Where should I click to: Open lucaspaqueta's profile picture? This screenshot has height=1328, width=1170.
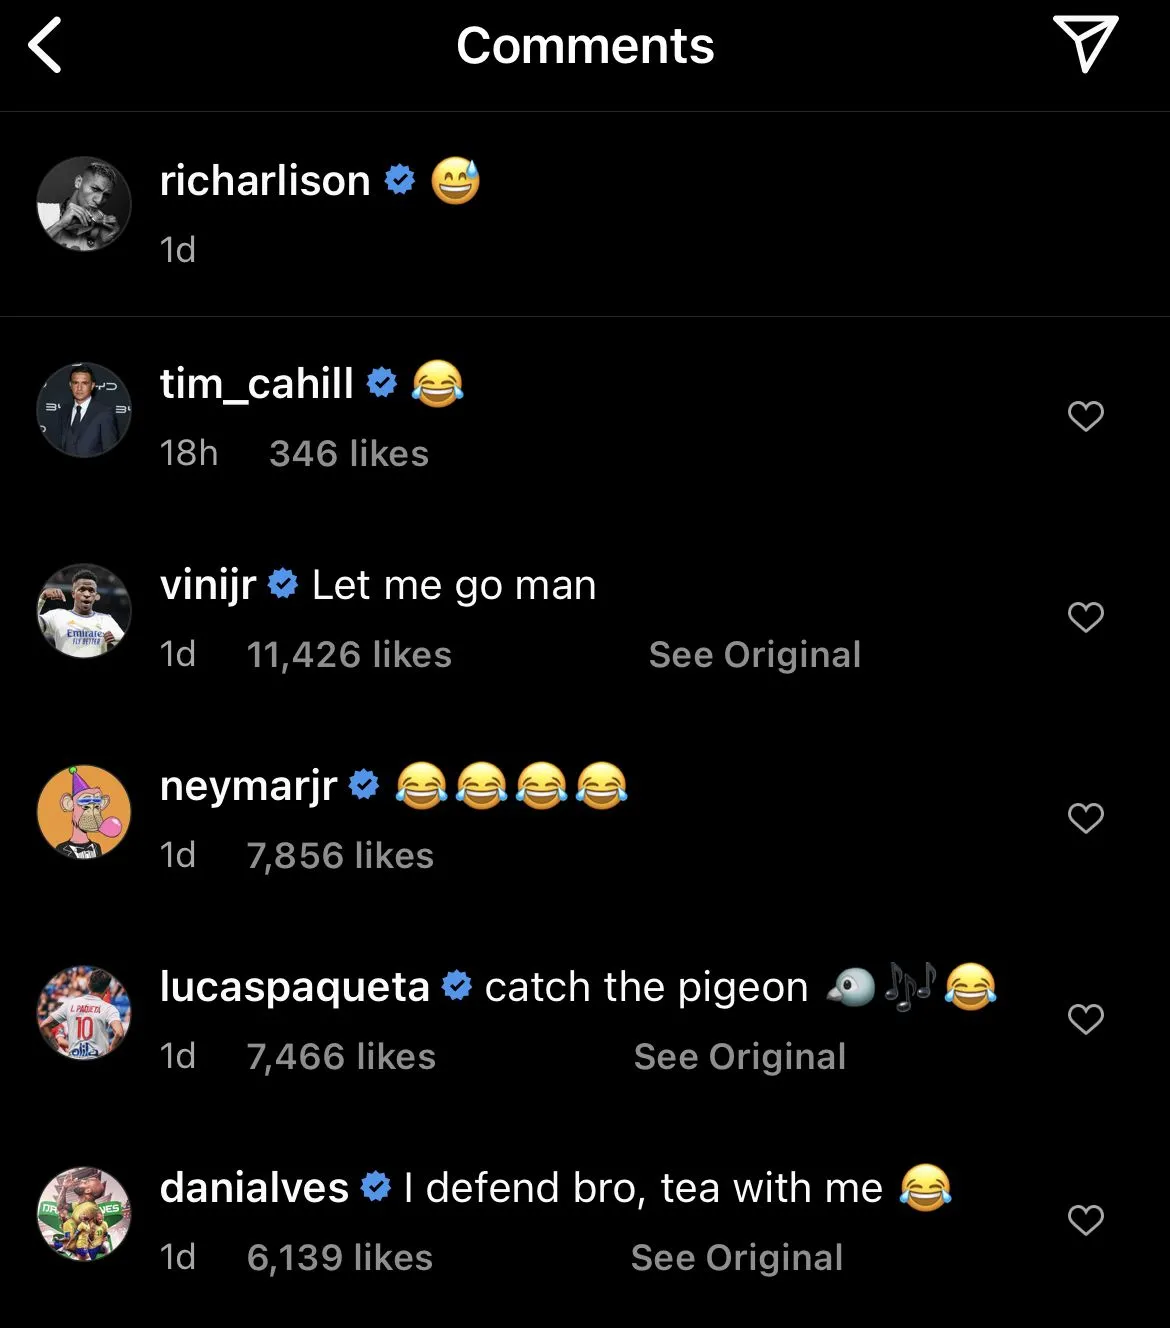[x=84, y=1013]
